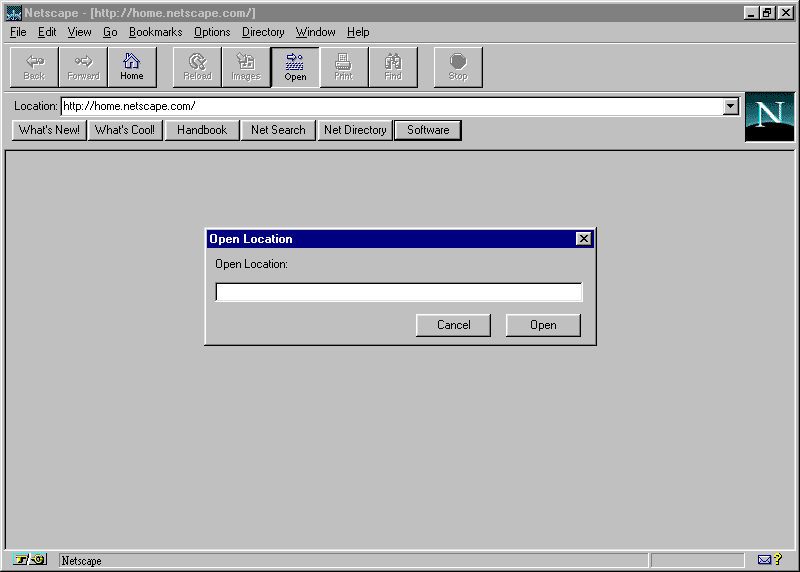Click the Images toolbar button
Viewport: 800px width, 572px height.
[246, 67]
